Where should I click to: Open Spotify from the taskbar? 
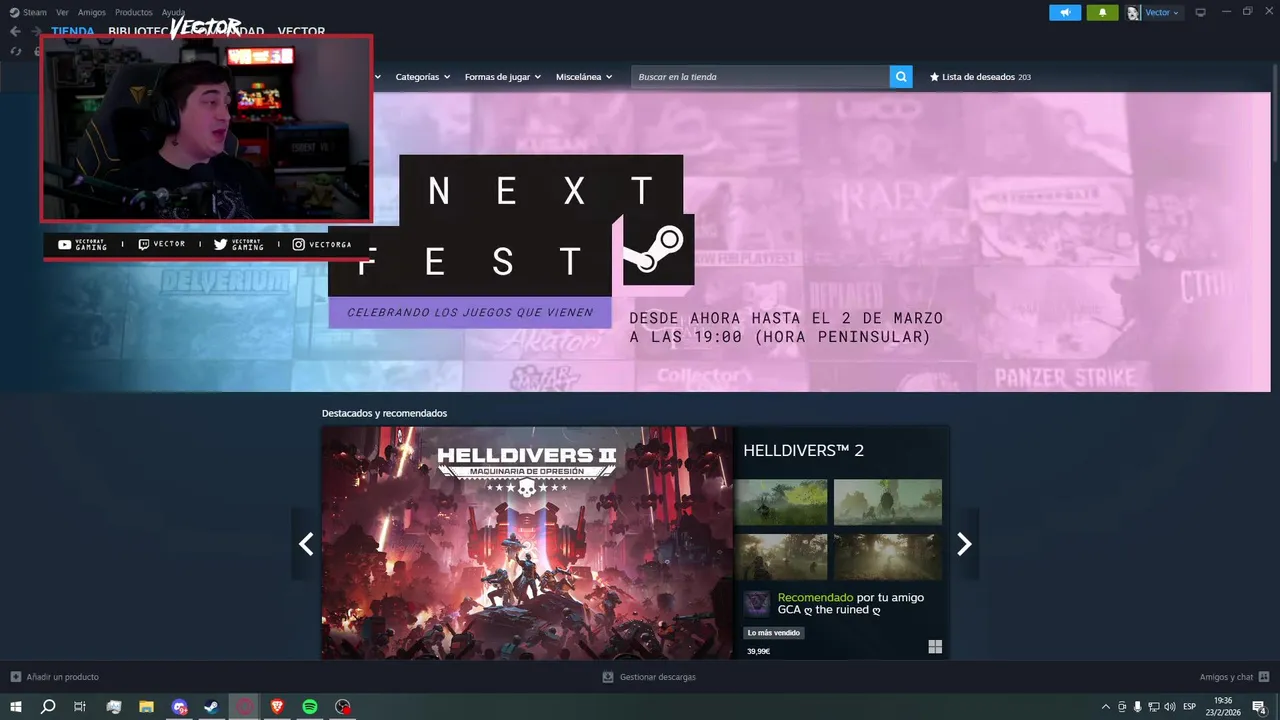pos(310,707)
